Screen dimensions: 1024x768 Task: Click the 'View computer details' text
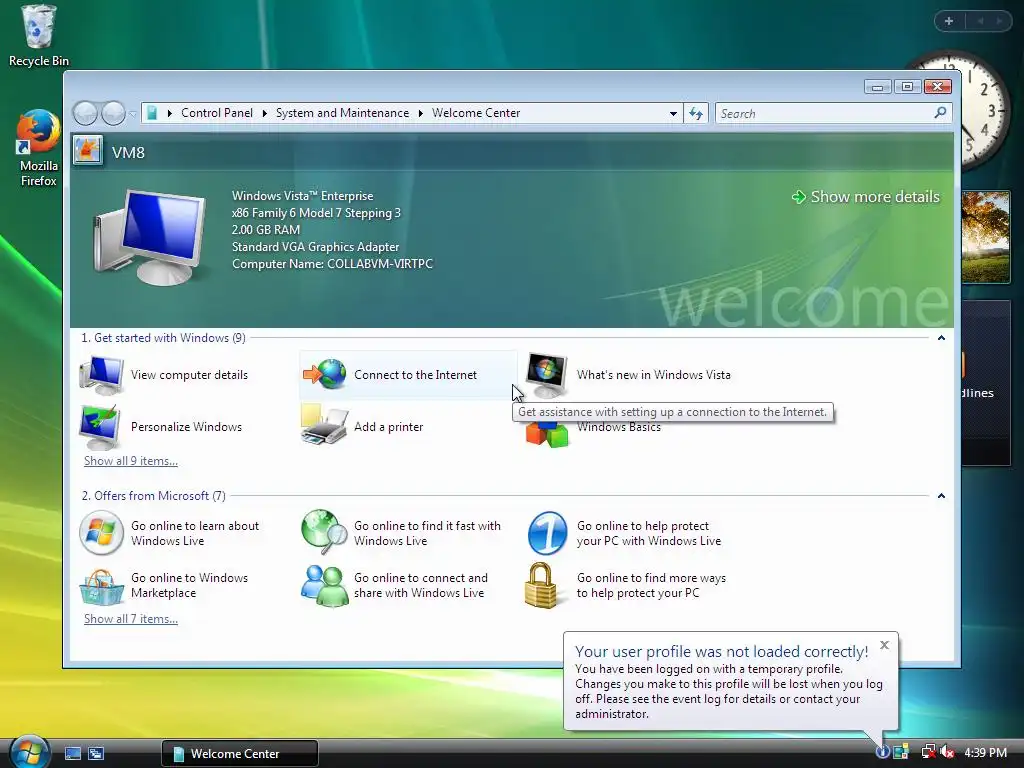pos(189,375)
